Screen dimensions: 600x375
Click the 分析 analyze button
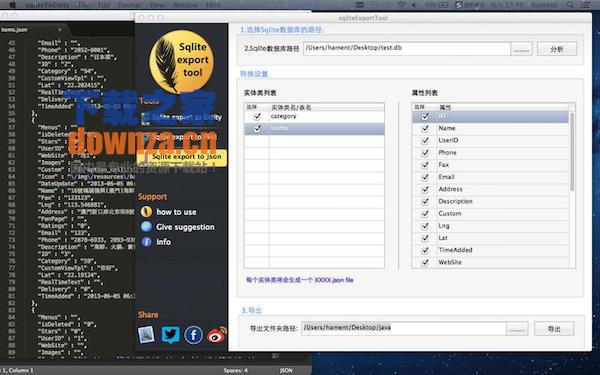pyautogui.click(x=557, y=49)
